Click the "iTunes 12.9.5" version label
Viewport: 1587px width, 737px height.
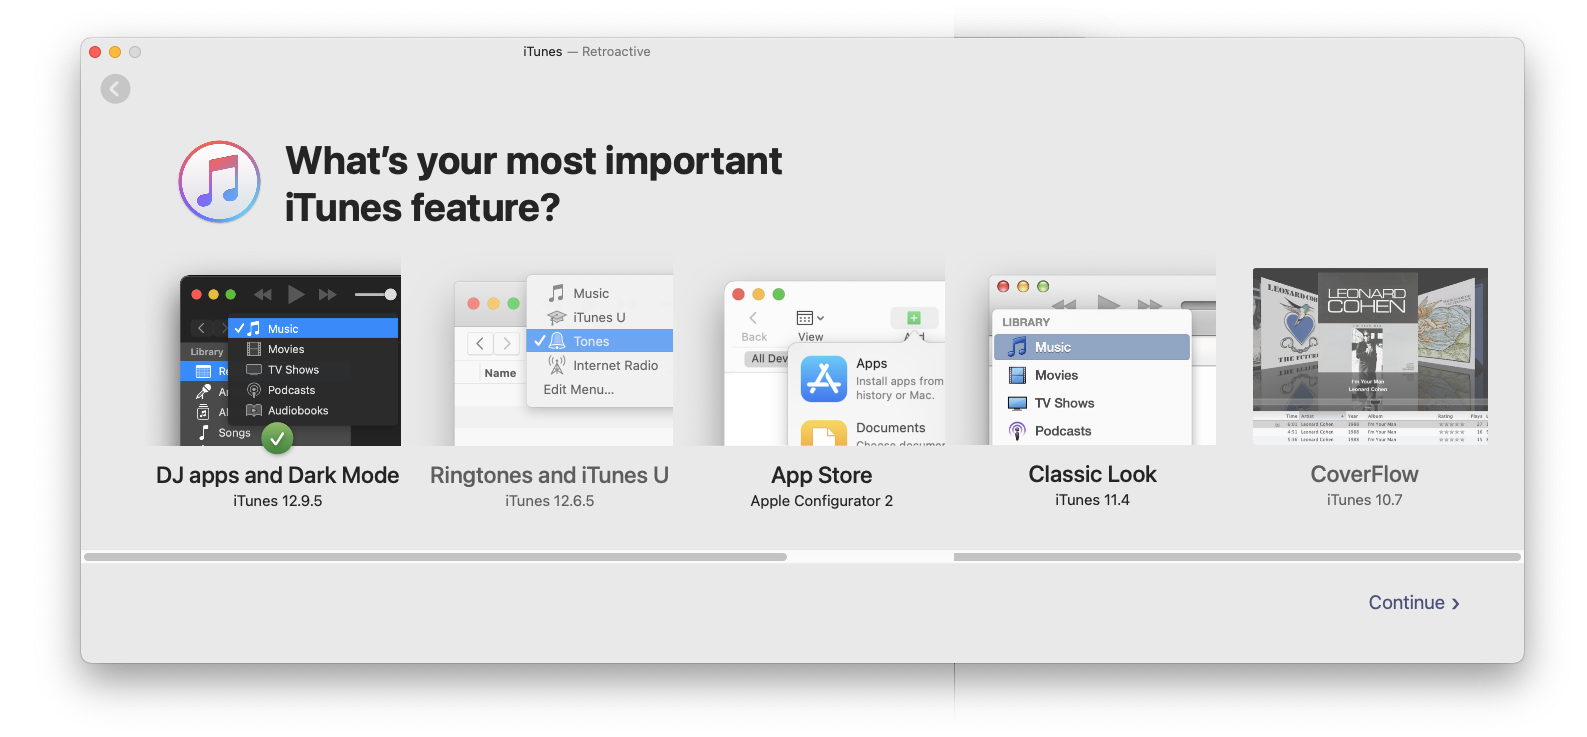pyautogui.click(x=278, y=501)
